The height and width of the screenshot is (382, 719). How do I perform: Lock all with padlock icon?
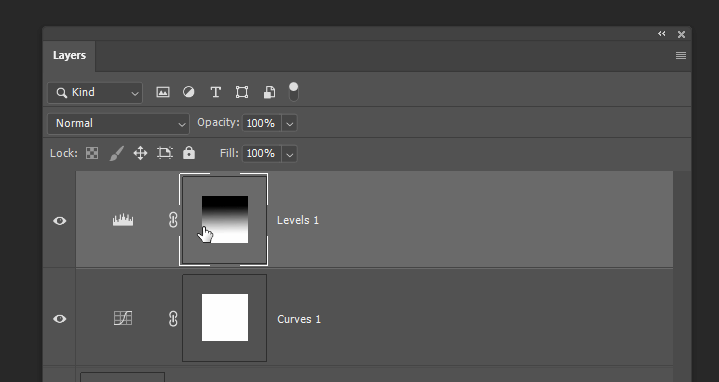click(189, 153)
